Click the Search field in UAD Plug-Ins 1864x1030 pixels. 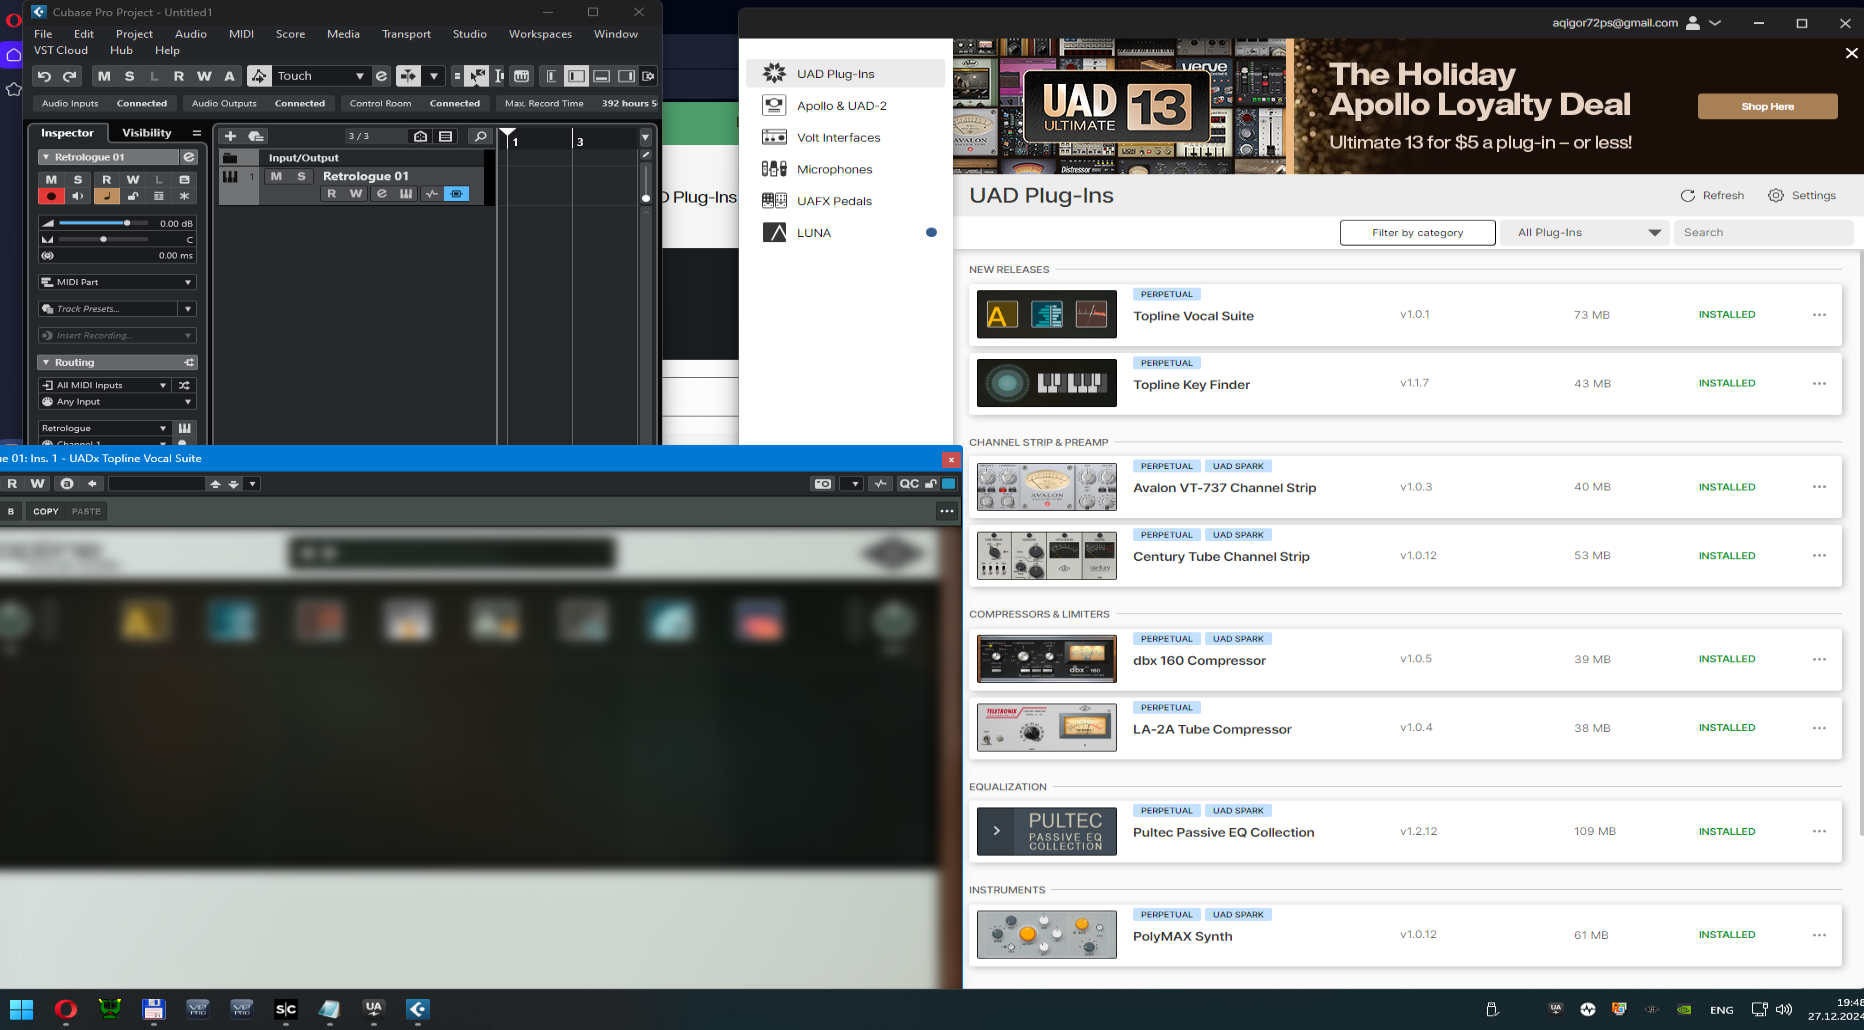(x=1763, y=233)
